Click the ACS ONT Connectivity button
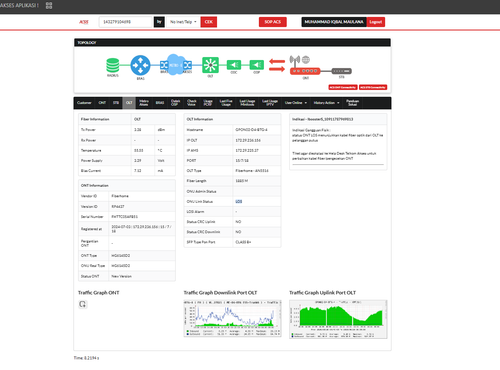 pos(343,87)
